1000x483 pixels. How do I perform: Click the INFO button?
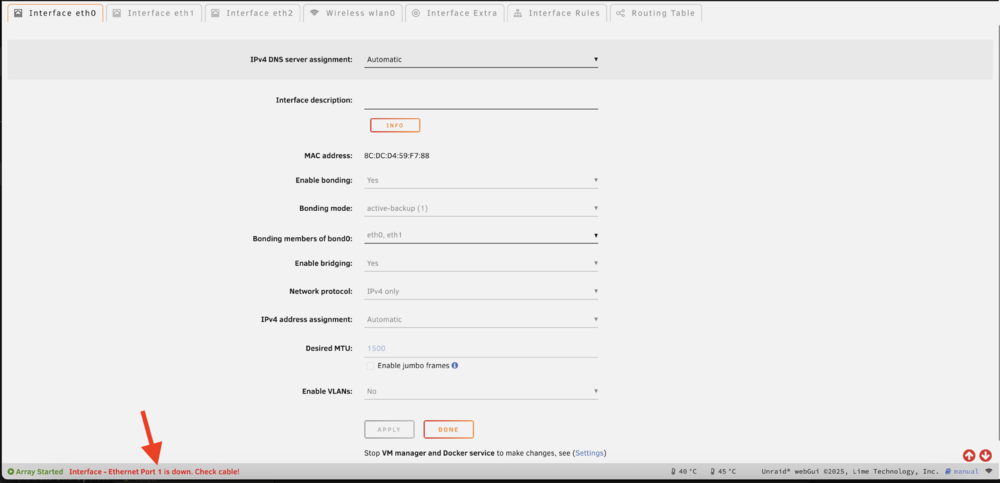click(395, 125)
